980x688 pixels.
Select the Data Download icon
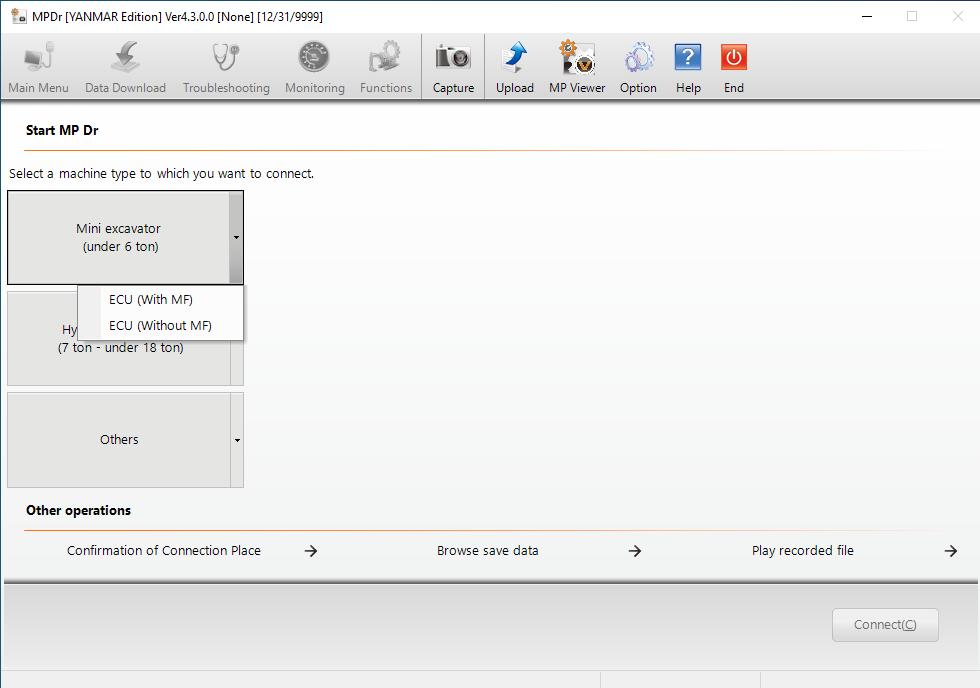[124, 62]
